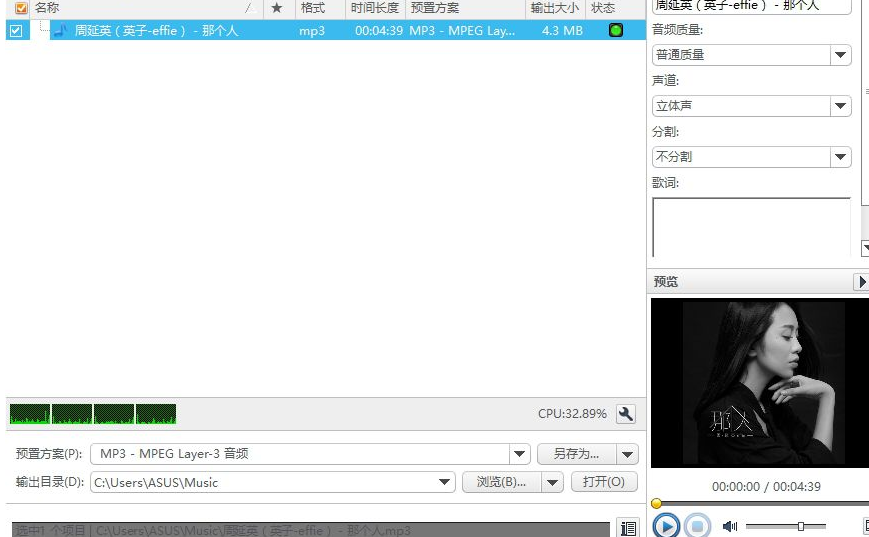Screen dimensions: 869x537
Task: Sort by the star favorite column header
Action: 277,8
